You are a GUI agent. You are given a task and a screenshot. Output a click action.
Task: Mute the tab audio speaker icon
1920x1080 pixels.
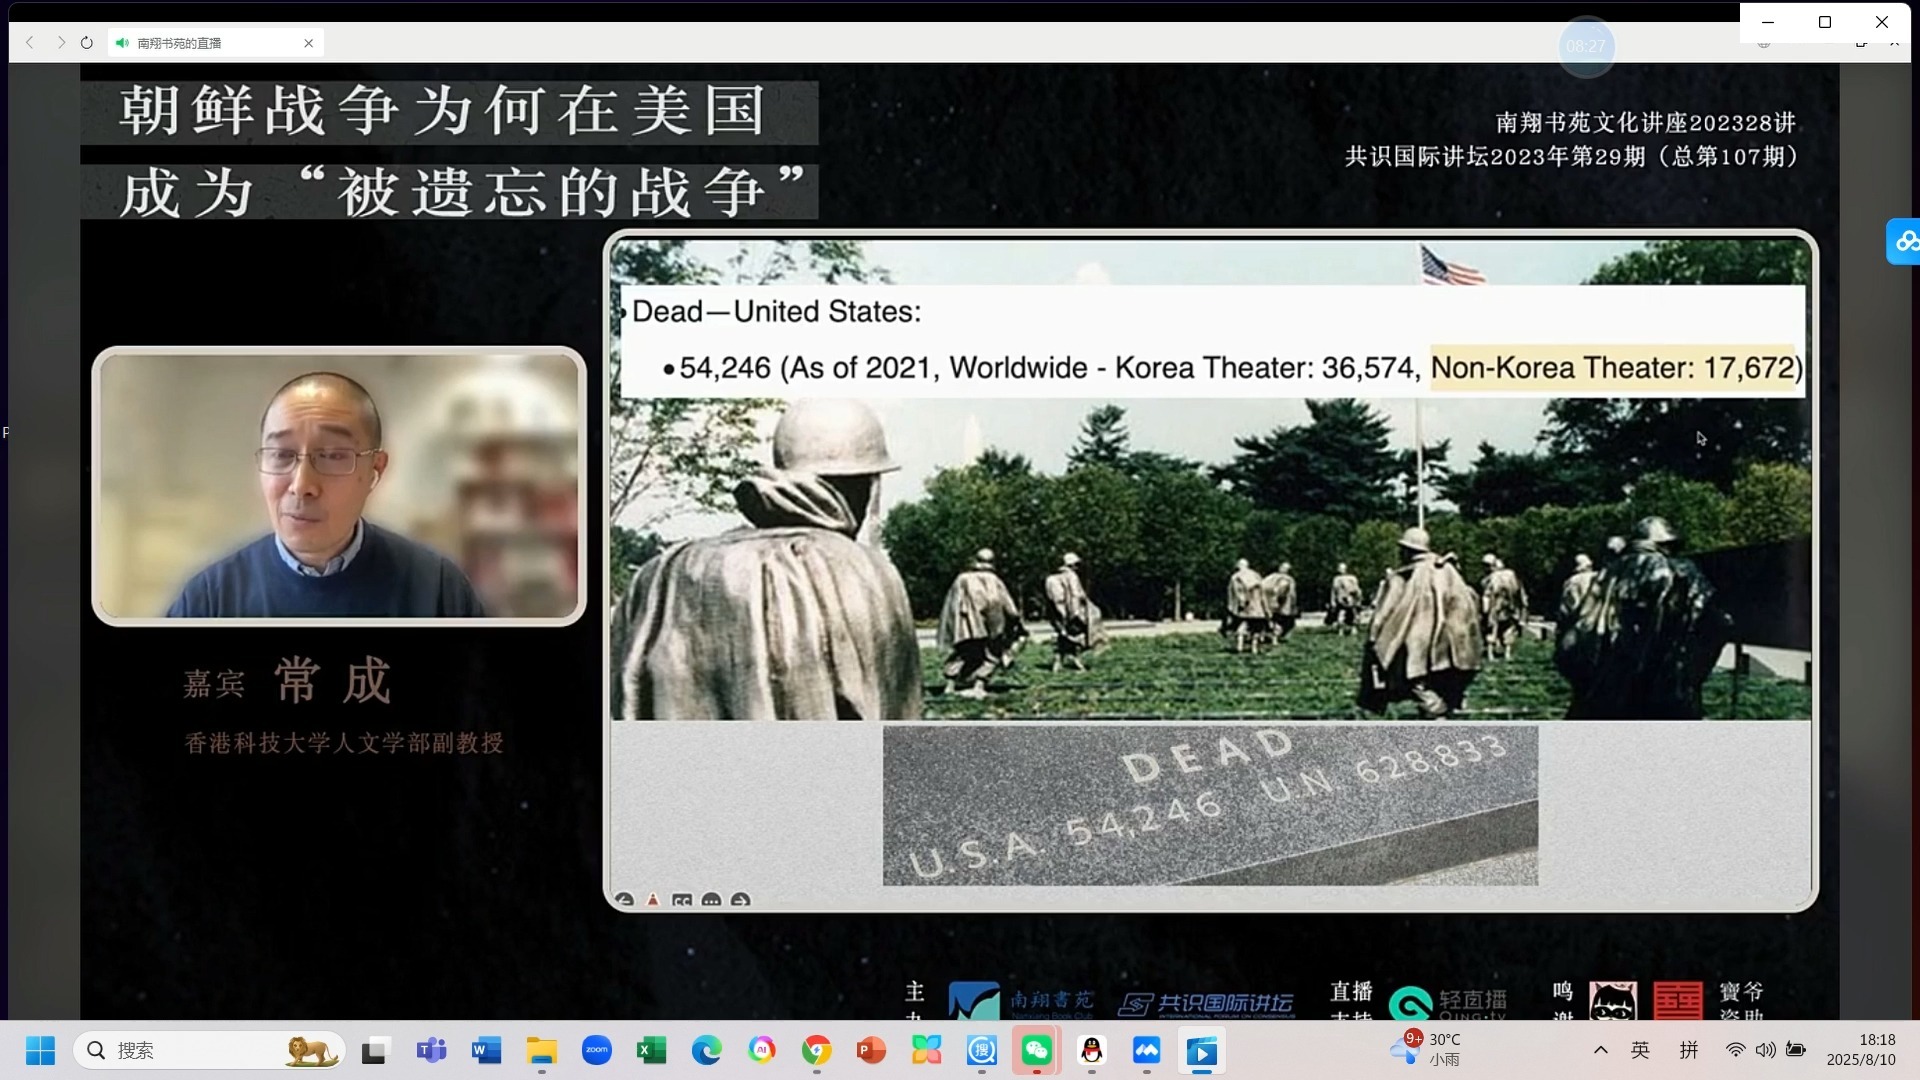click(122, 43)
